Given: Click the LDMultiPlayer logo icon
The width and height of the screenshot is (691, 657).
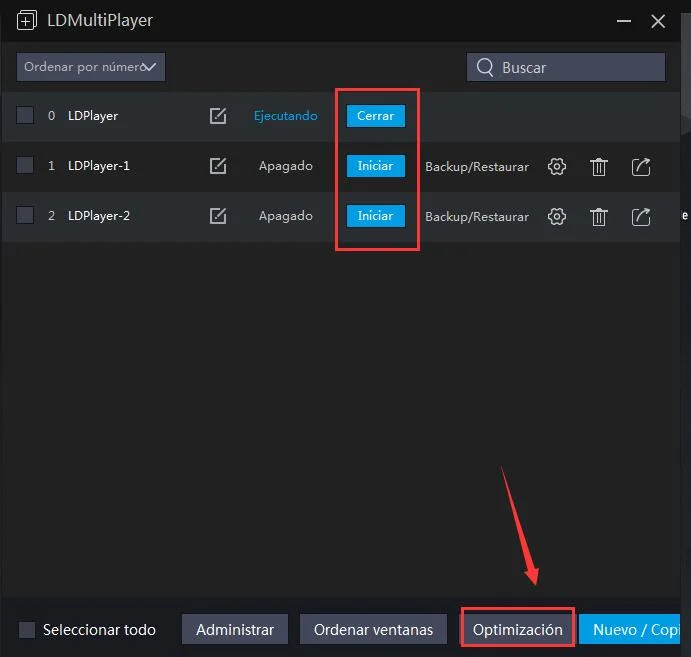Looking at the screenshot, I should pos(26,20).
